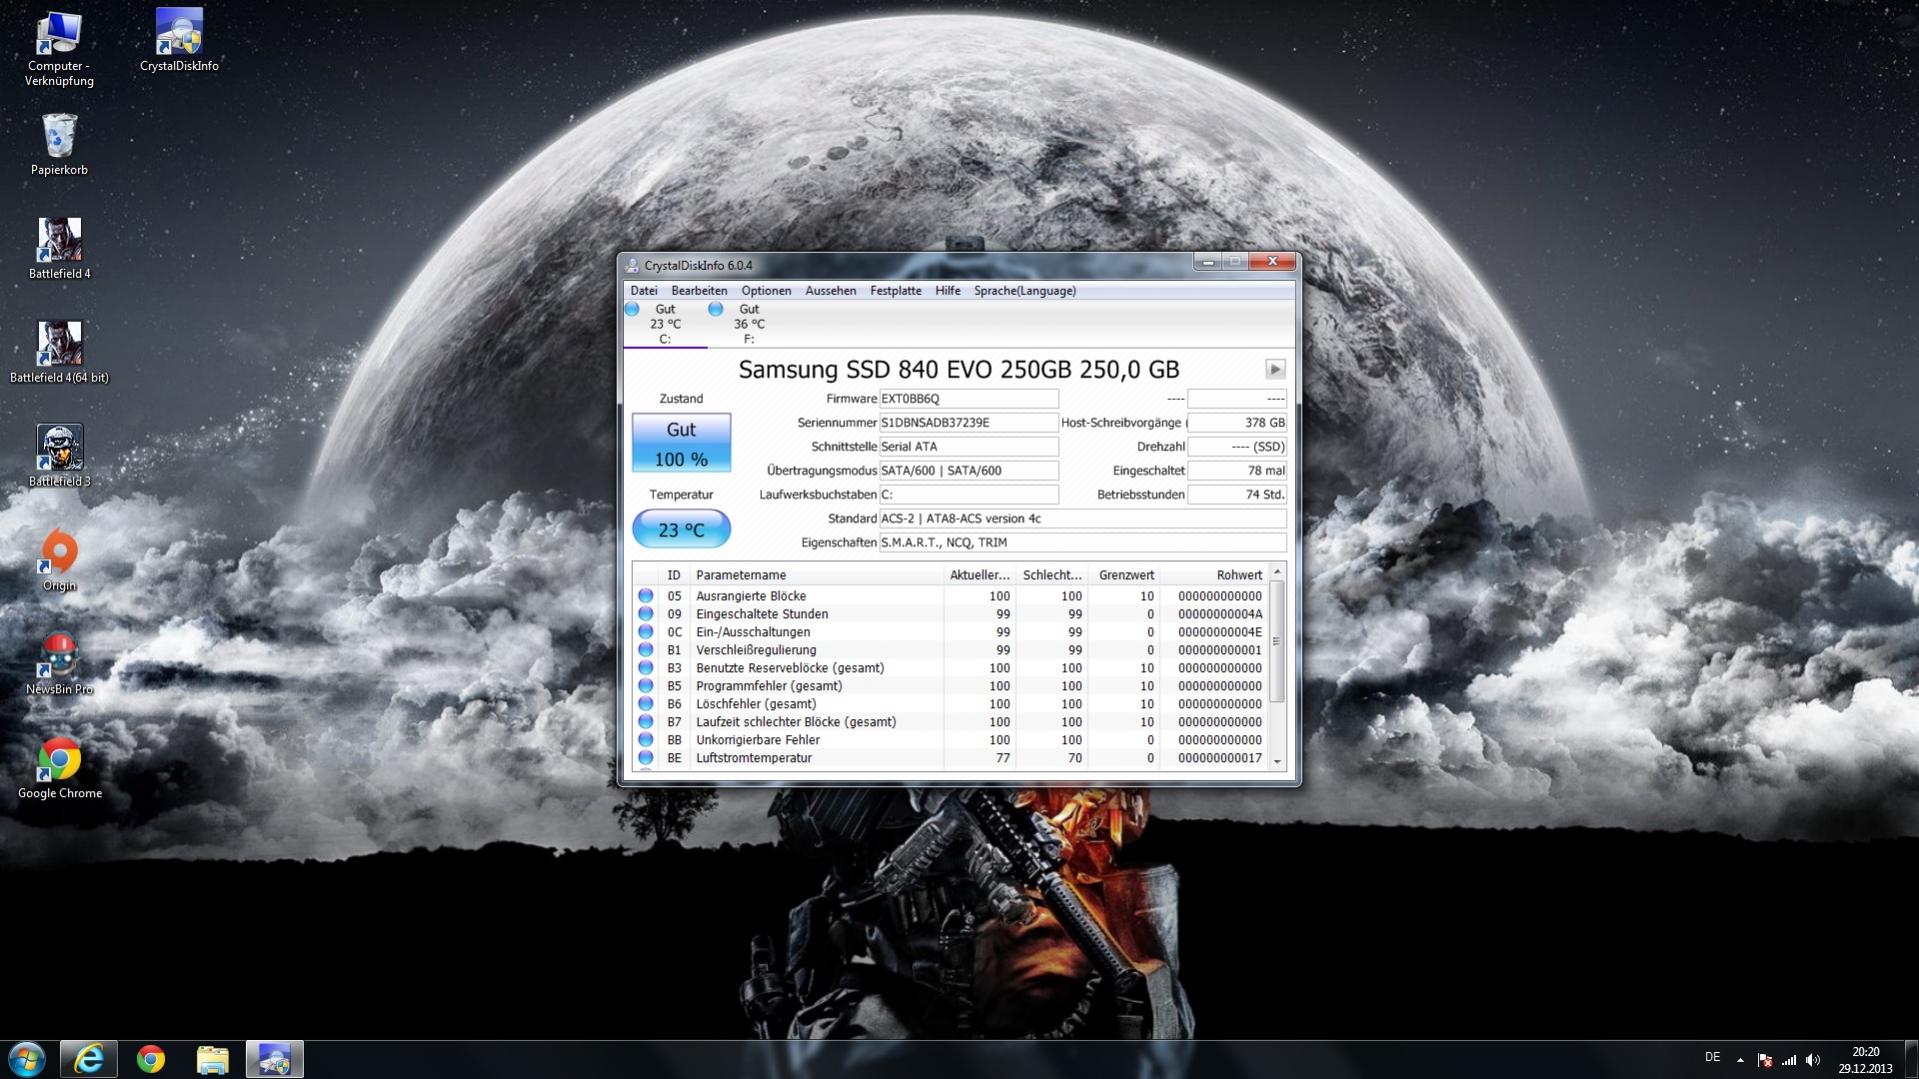Click the DE language indicator
Screen dimensions: 1919x1079
pos(1712,1057)
